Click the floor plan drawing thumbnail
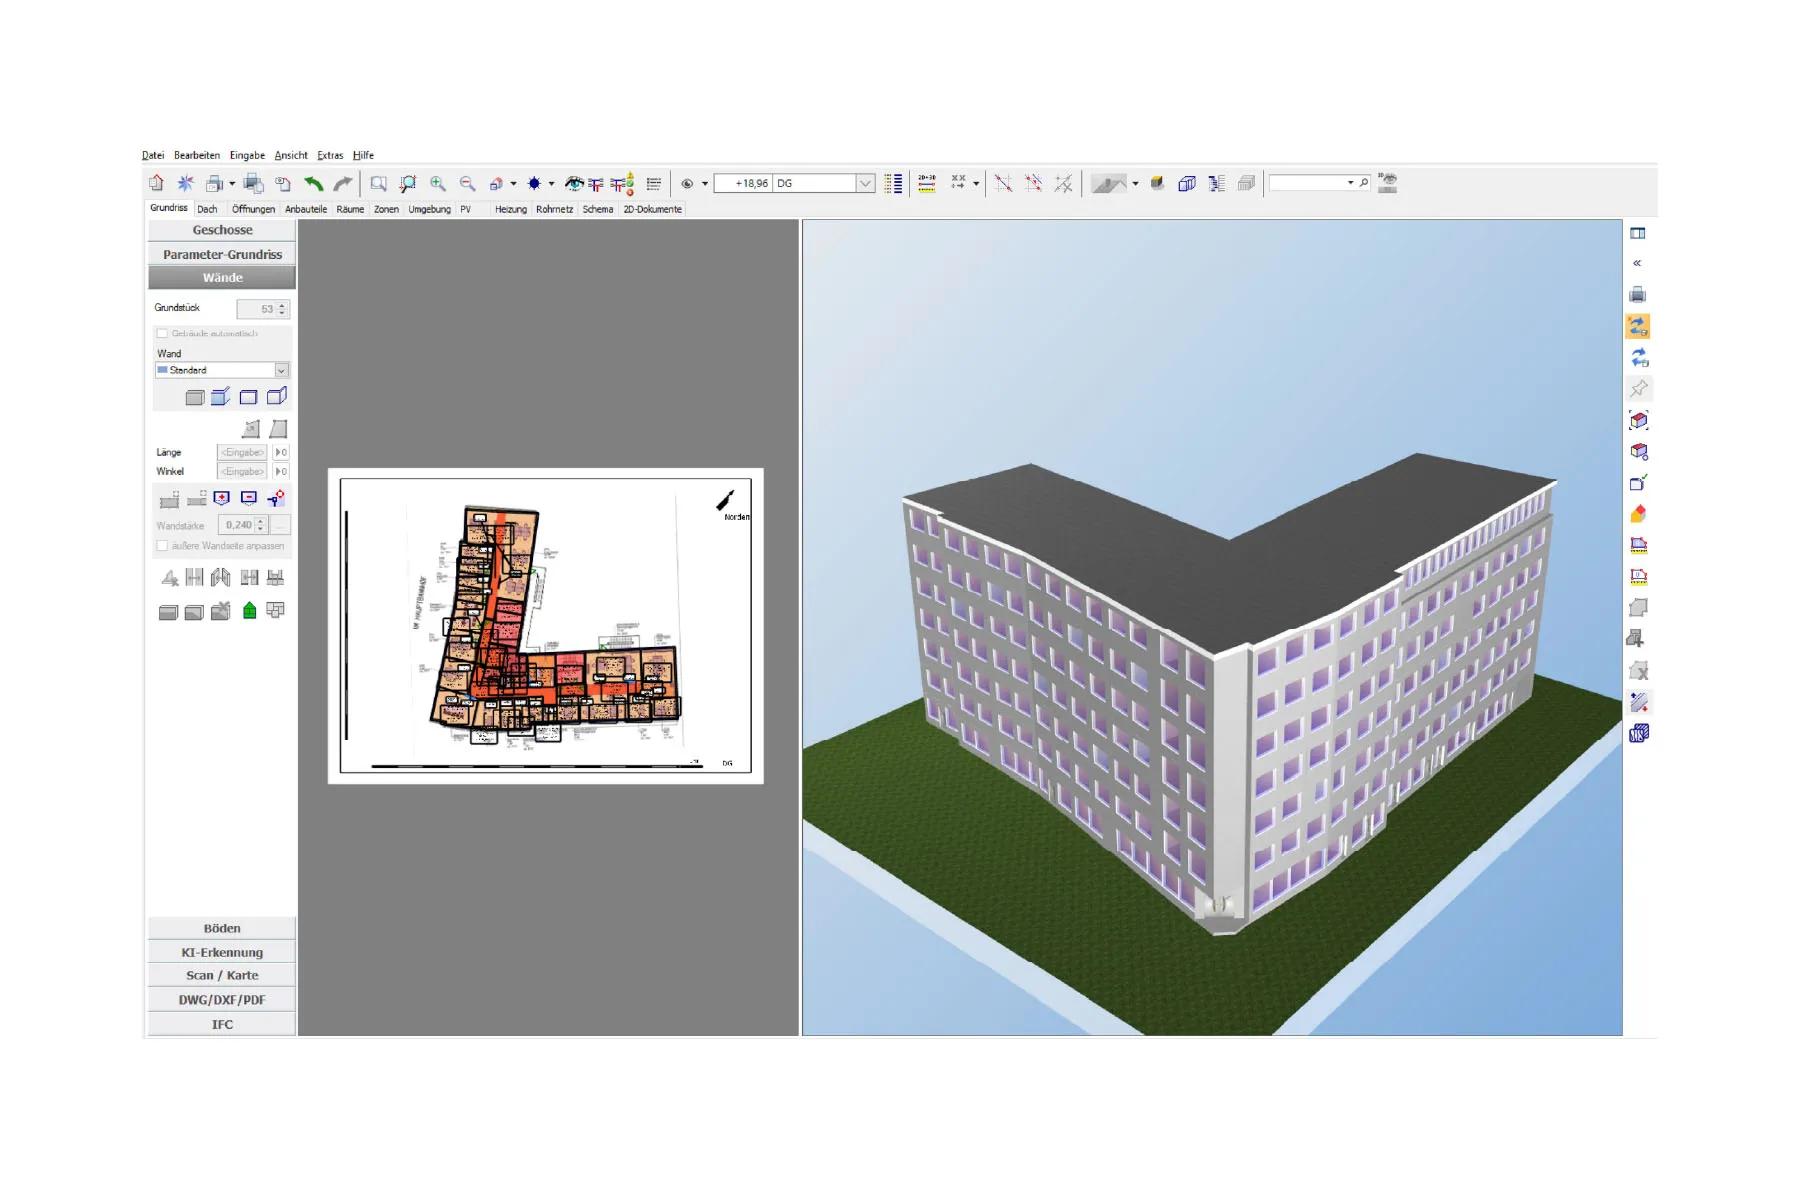 coord(546,626)
